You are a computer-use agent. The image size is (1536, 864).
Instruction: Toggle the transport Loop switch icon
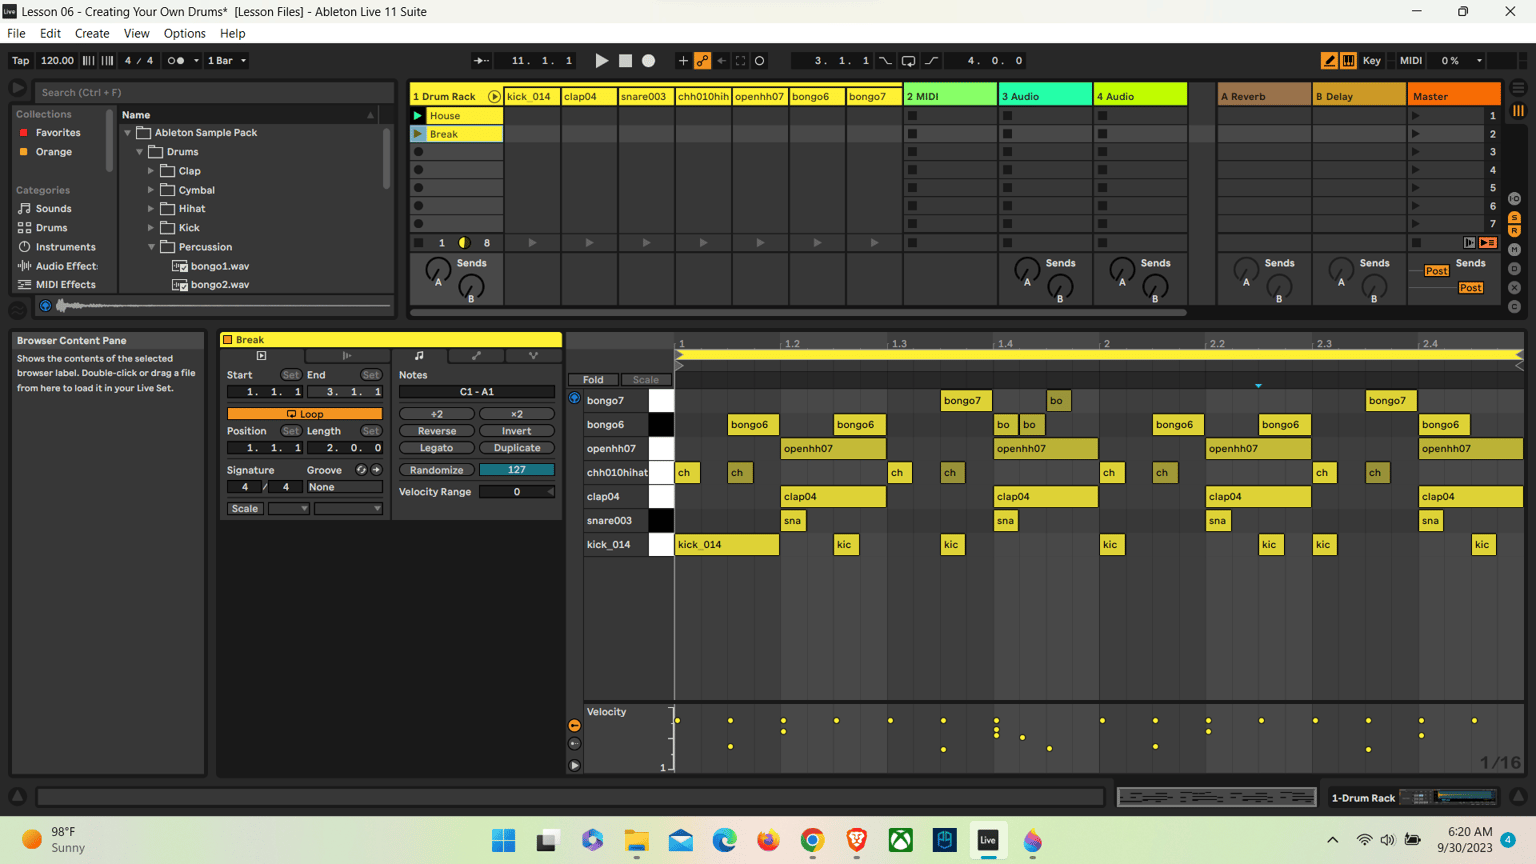pos(908,61)
